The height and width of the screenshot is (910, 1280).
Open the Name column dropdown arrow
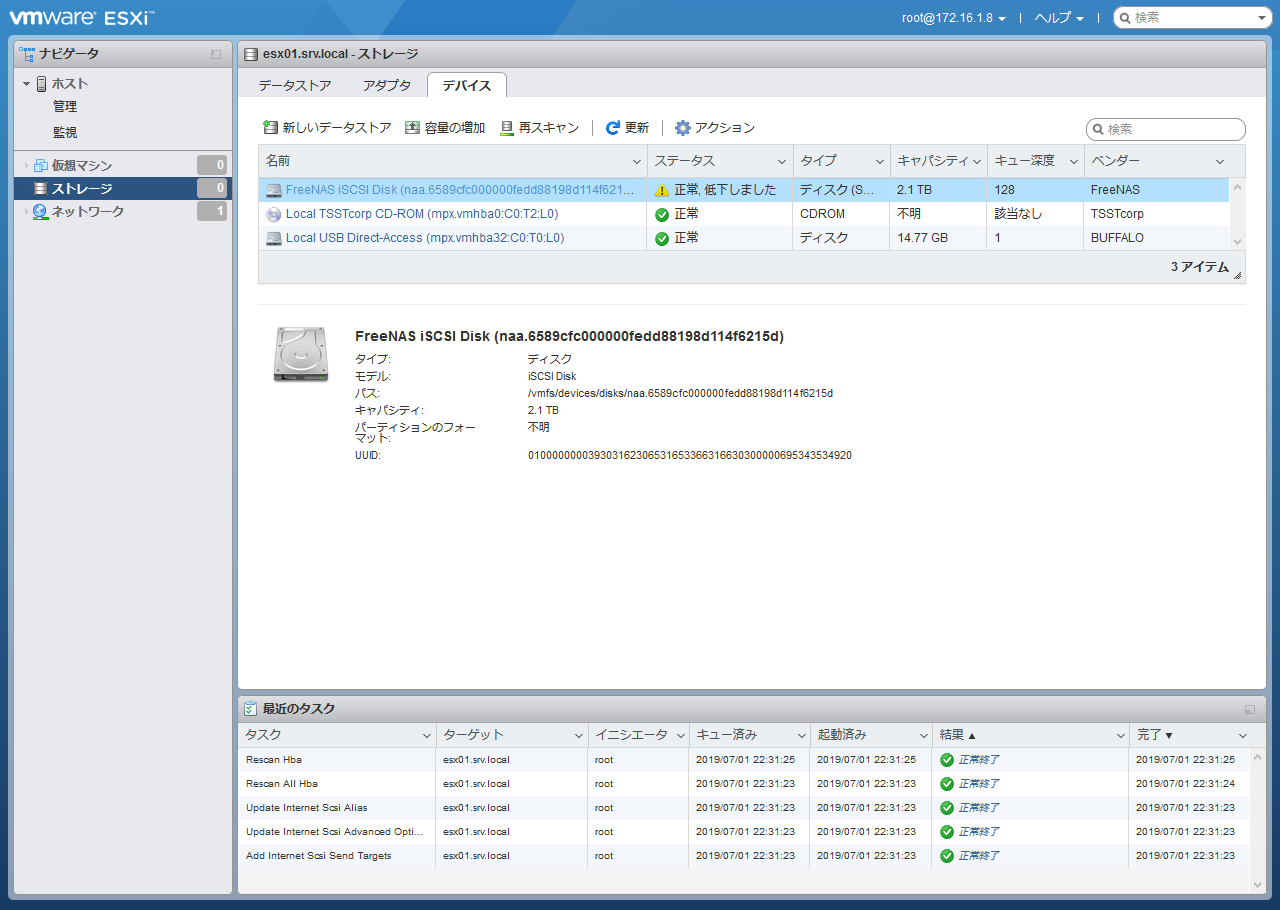637,162
